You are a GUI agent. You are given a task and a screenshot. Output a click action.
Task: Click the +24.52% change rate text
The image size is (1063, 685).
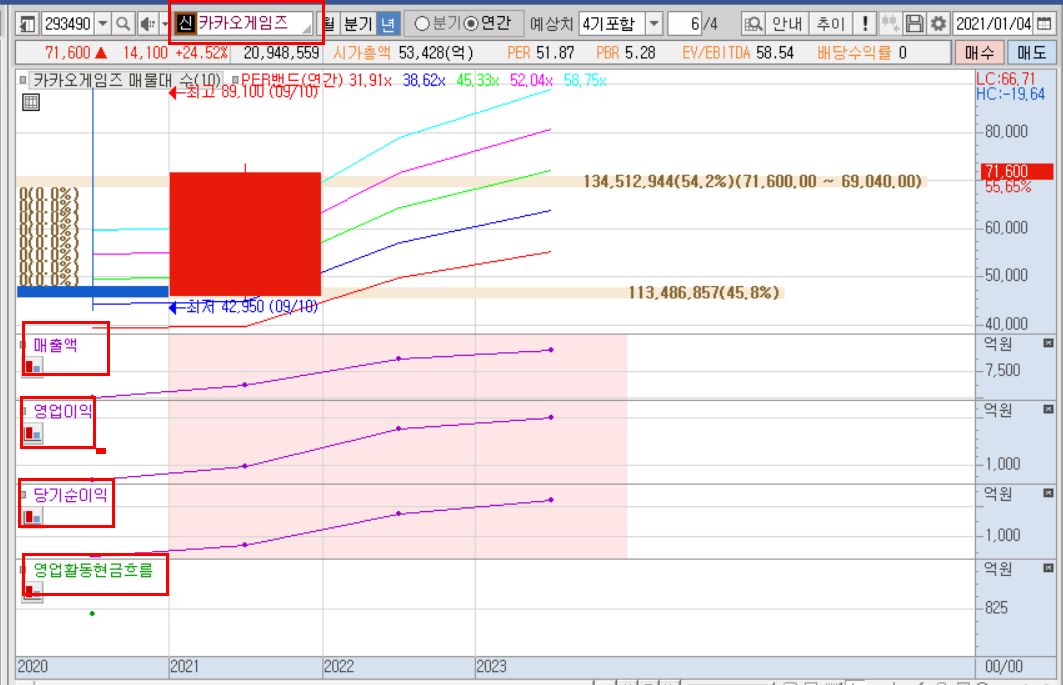coord(201,53)
